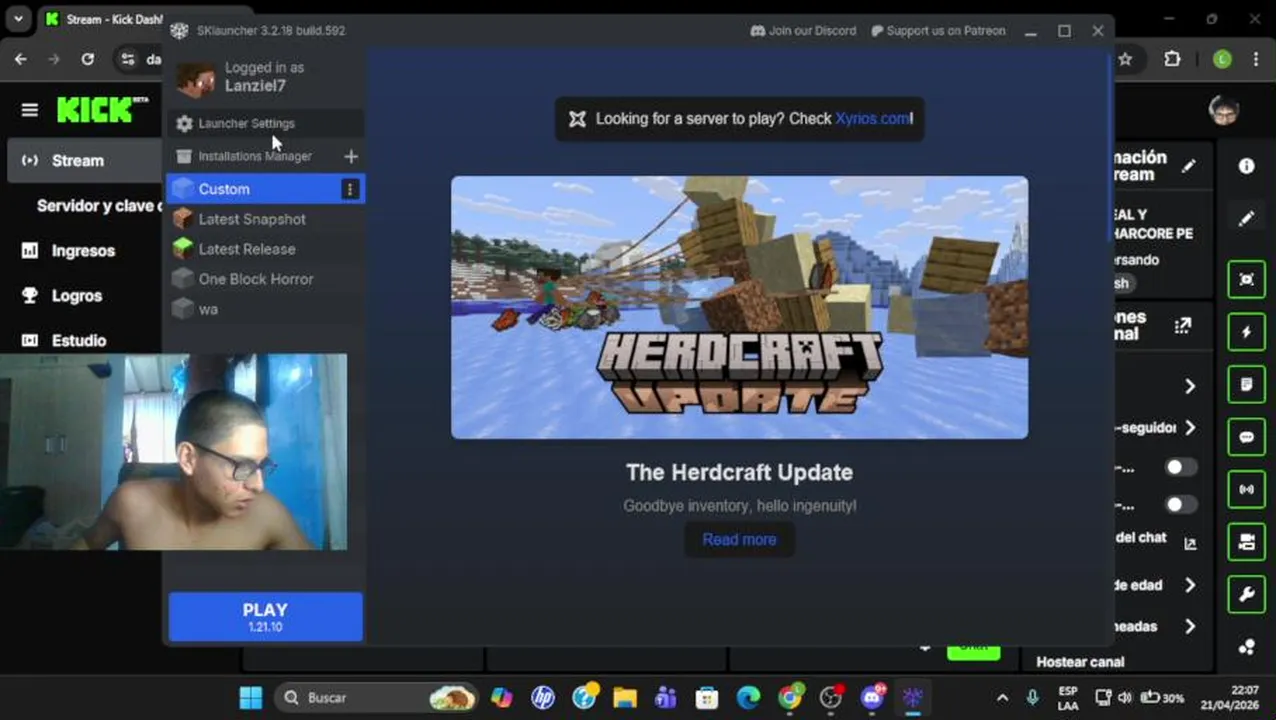Open Servidor y clave in Kick sidebar

[98, 206]
